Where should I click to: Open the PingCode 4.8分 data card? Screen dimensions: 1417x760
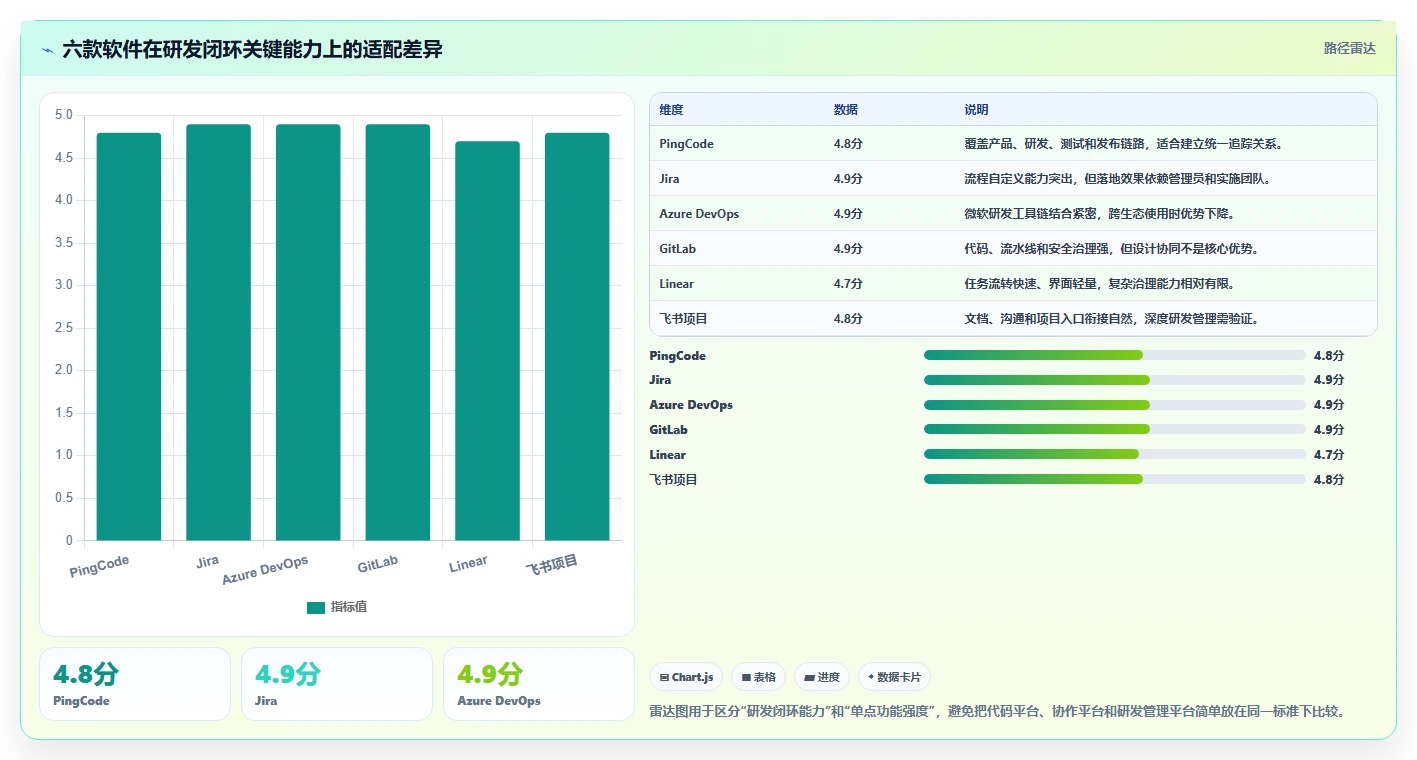pyautogui.click(x=135, y=684)
